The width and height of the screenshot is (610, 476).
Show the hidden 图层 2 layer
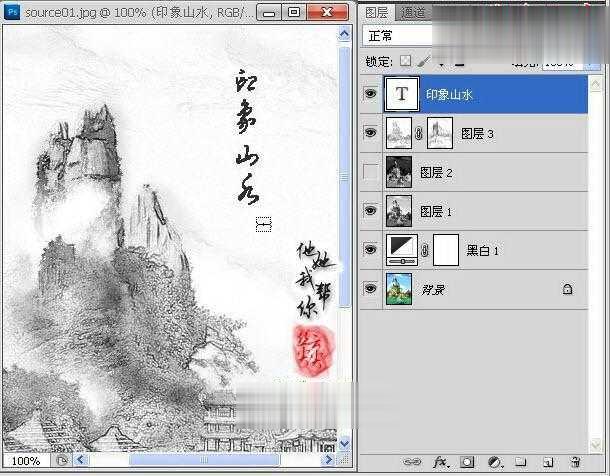point(370,172)
